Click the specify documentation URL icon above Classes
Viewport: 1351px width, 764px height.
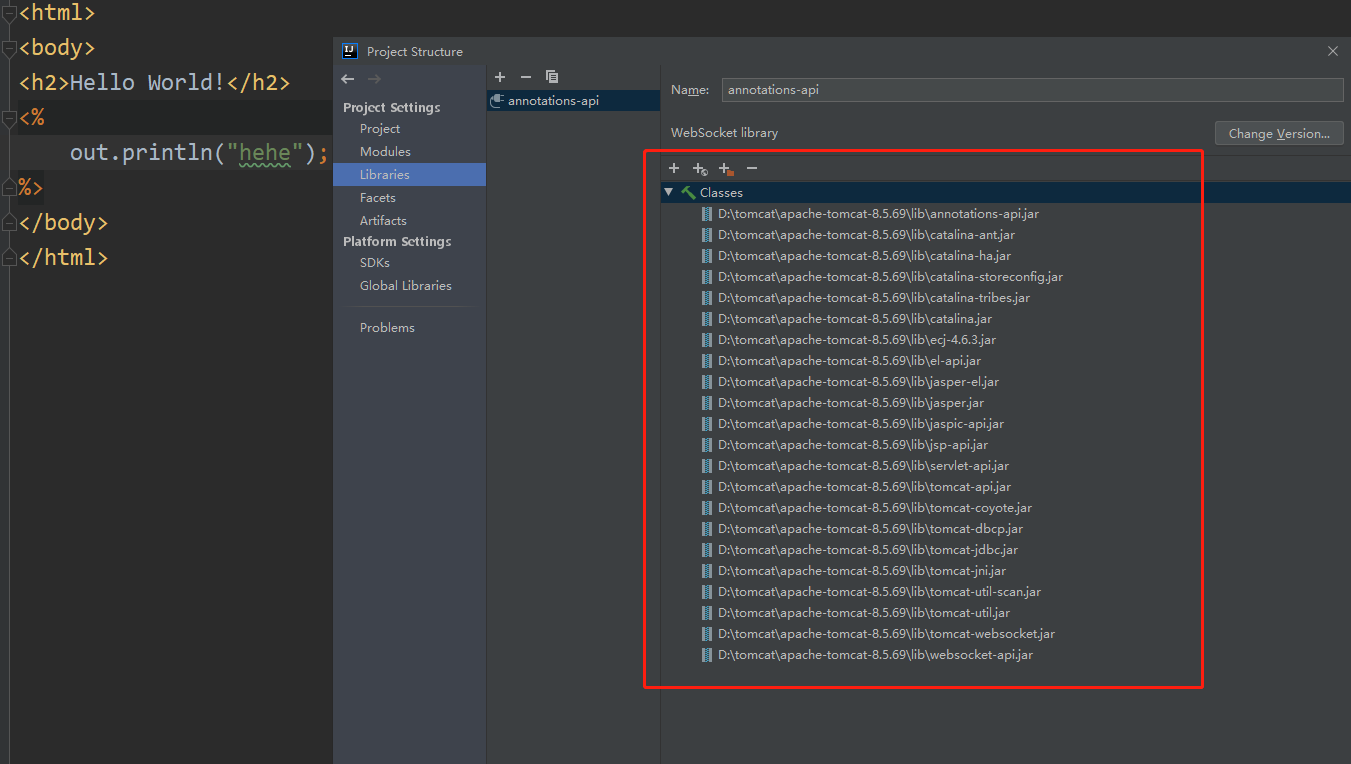click(x=700, y=169)
